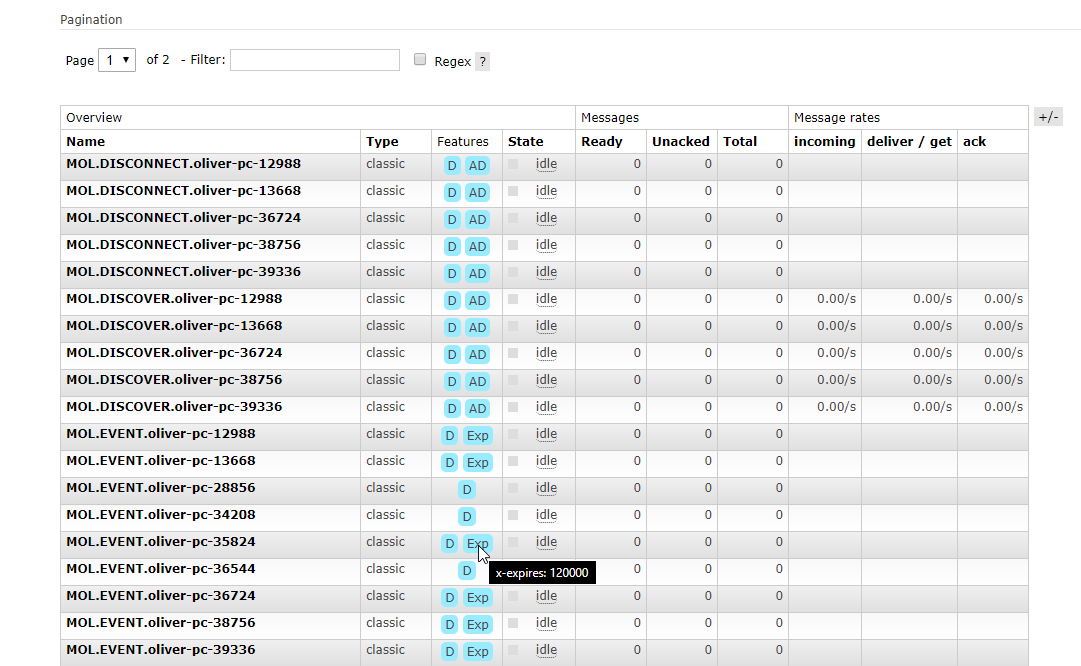Click the D badge for MOL.DISCONNECT.oliver-pc-12988

point(452,165)
